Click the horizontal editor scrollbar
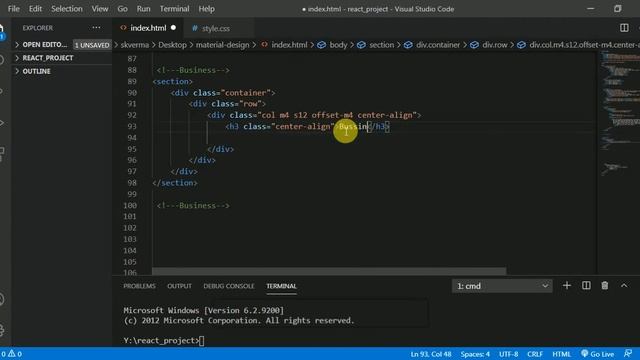 (329, 271)
